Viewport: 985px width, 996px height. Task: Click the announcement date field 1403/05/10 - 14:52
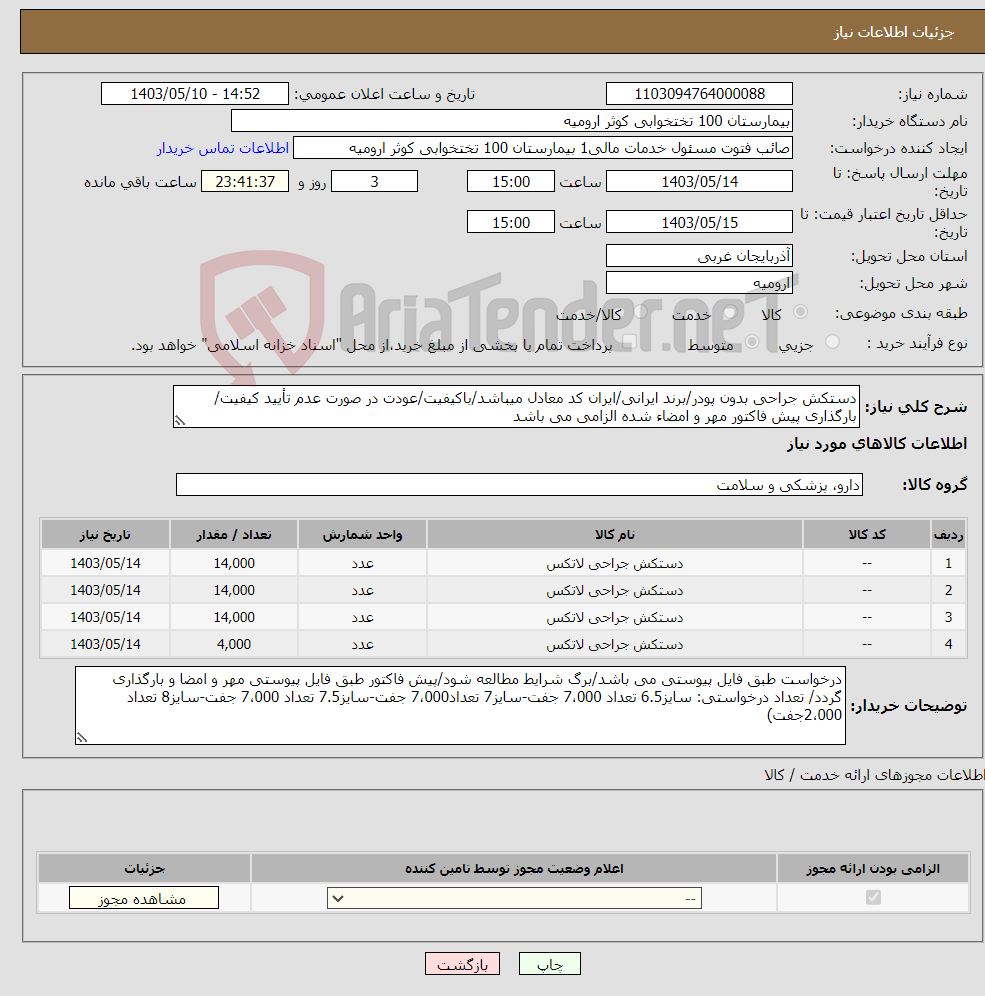195,94
